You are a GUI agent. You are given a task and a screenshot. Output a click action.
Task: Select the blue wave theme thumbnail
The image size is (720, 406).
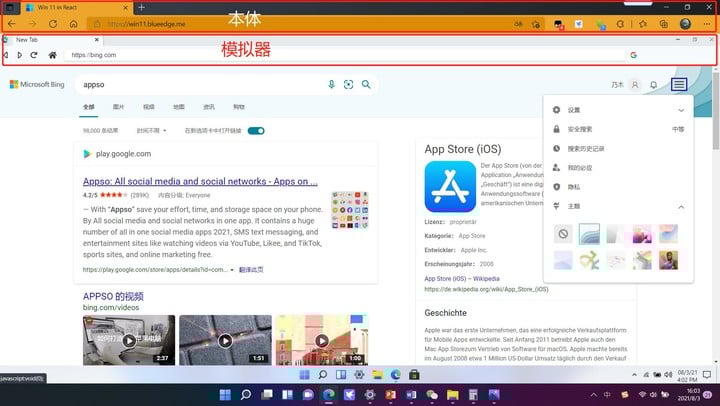pyautogui.click(x=589, y=234)
